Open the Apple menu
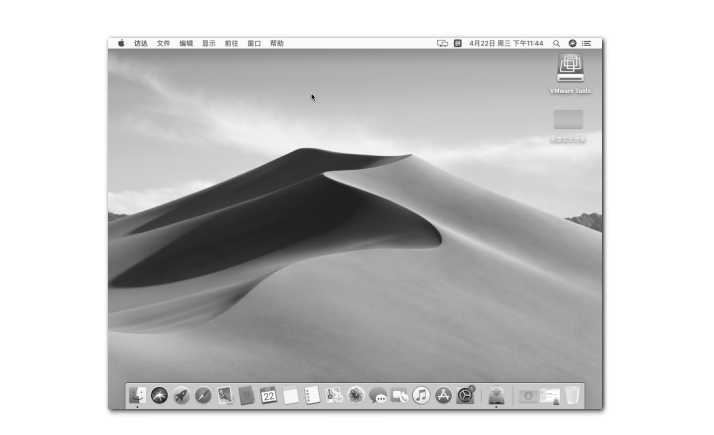Screen dimensions: 714x435 121,43
